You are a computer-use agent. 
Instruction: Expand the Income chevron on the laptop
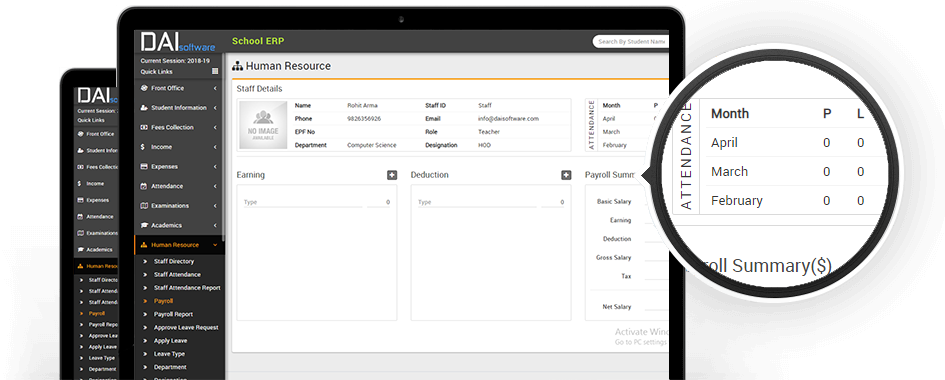(x=215, y=147)
